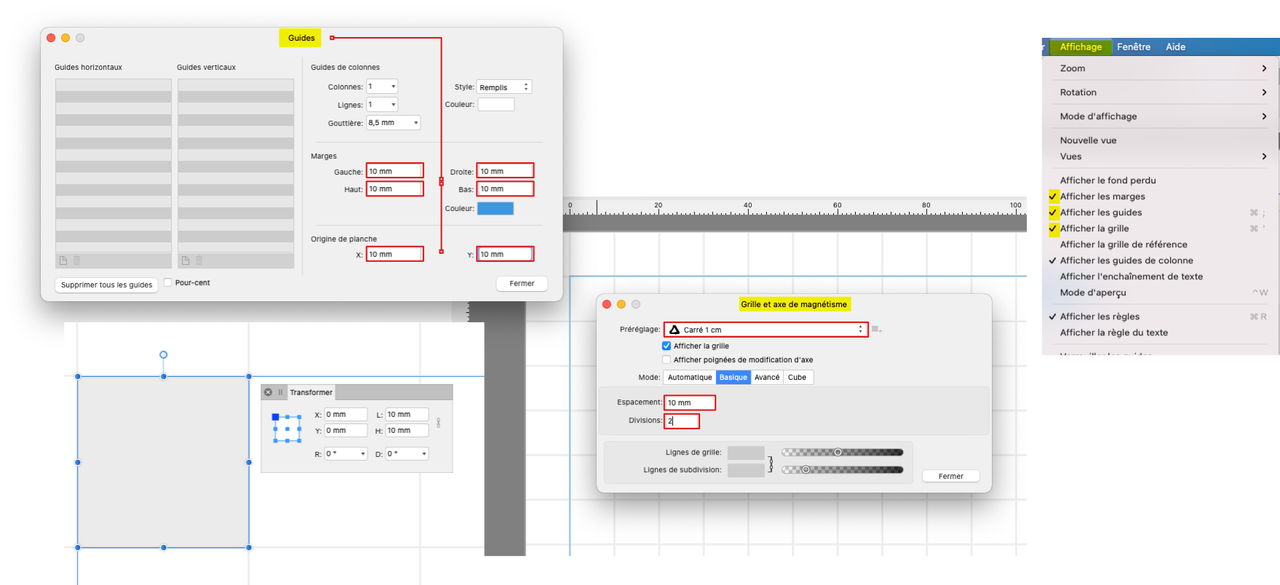Viewport: 1280px width, 585px height.
Task: Close the Transformer panel with its X icon
Action: point(268,392)
